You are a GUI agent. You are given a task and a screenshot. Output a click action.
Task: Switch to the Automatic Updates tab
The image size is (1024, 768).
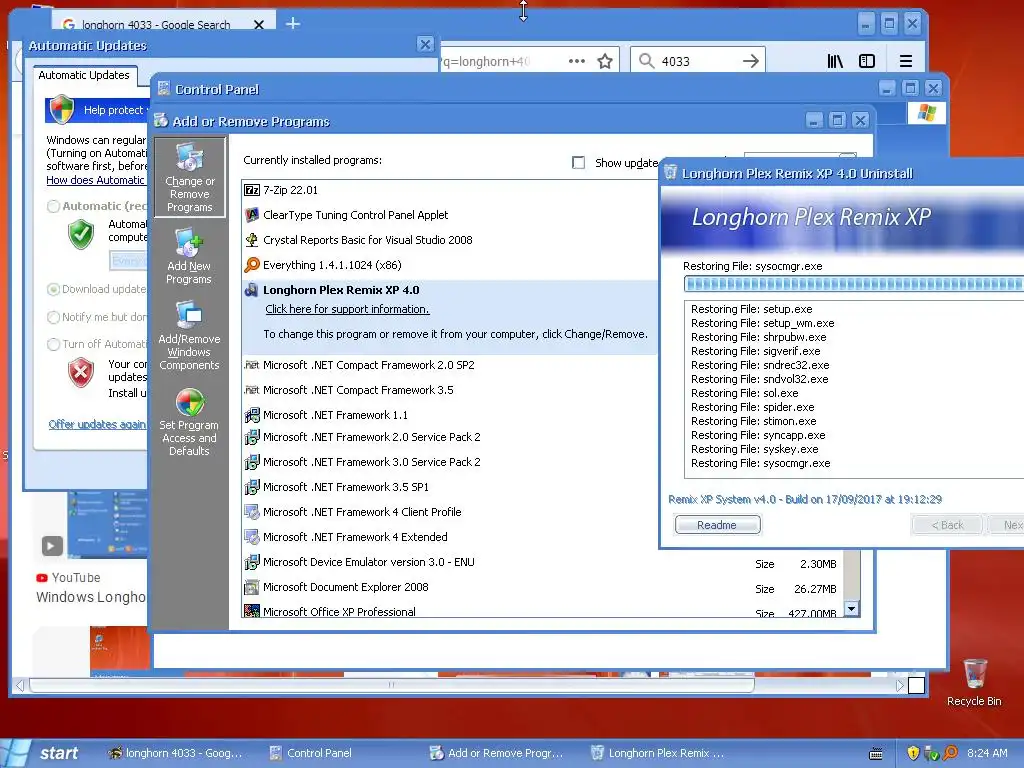[84, 75]
